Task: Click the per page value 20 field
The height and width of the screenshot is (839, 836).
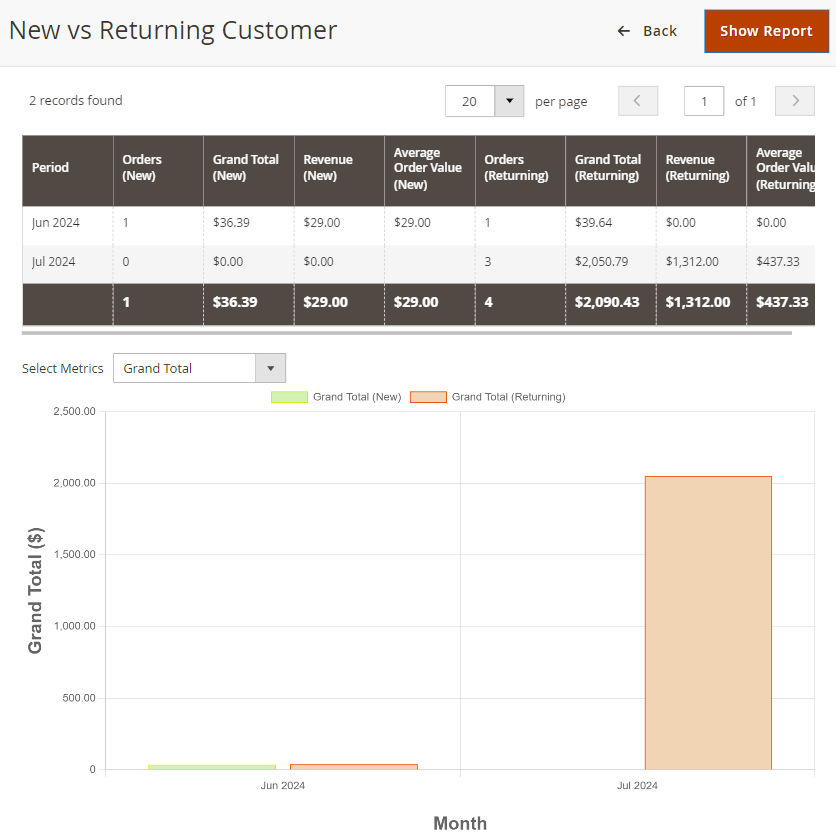Action: point(470,101)
